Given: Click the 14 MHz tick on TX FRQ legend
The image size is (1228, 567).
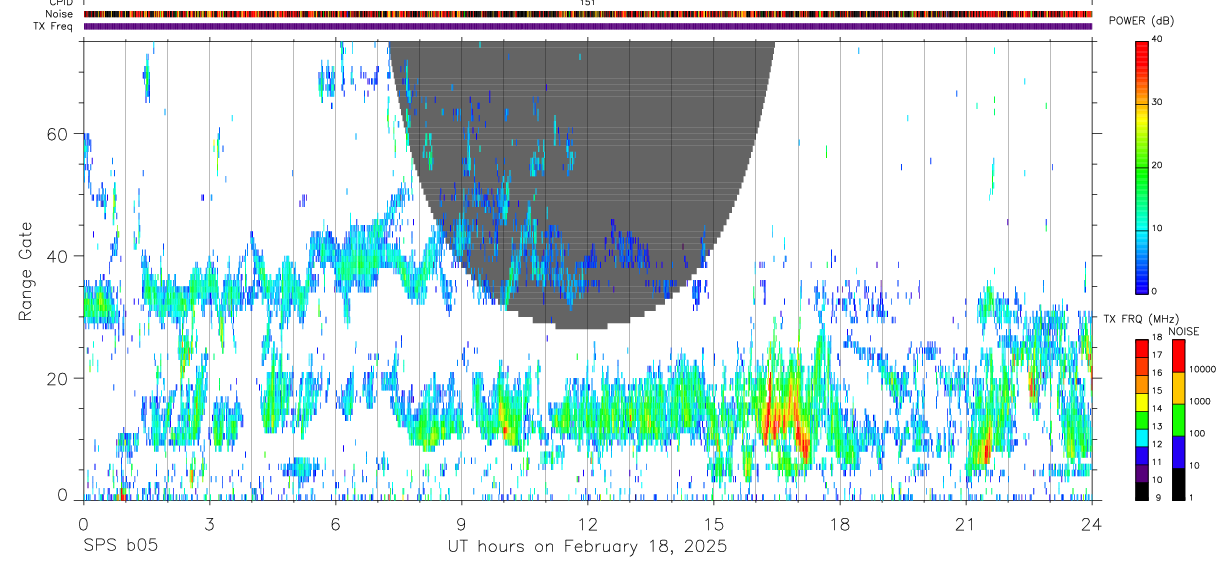Looking at the screenshot, I should tap(1157, 408).
